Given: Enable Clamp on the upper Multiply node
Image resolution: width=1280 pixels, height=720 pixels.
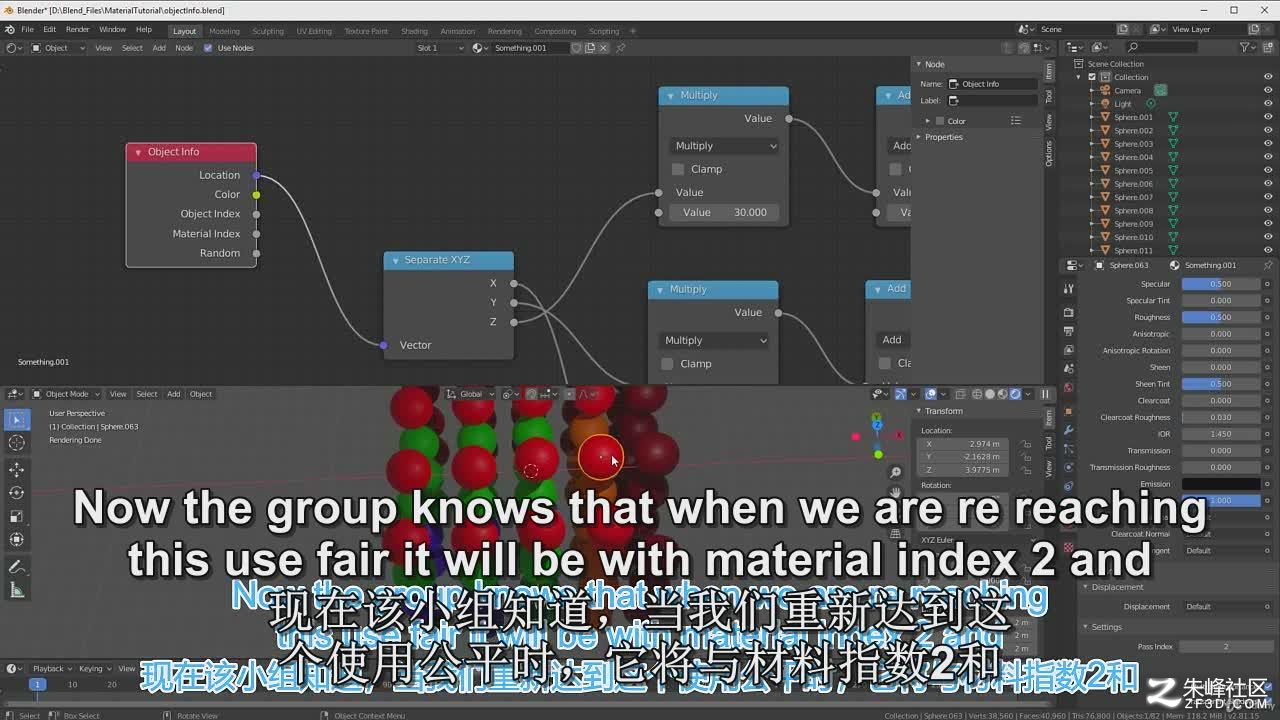Looking at the screenshot, I should [x=678, y=169].
